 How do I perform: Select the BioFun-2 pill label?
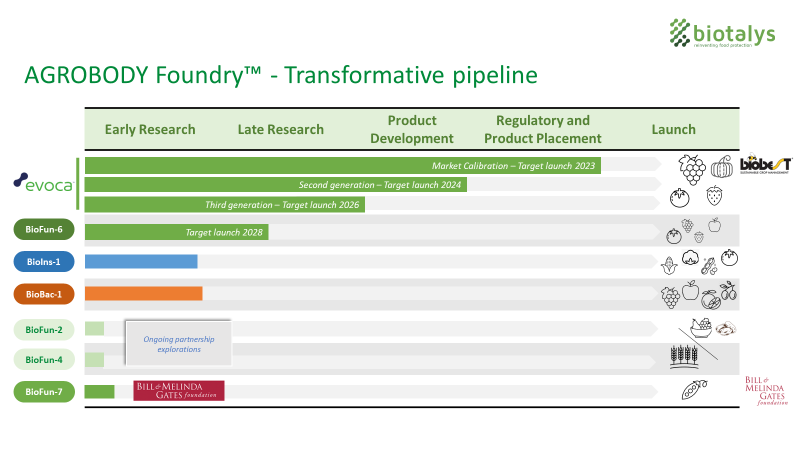44,330
